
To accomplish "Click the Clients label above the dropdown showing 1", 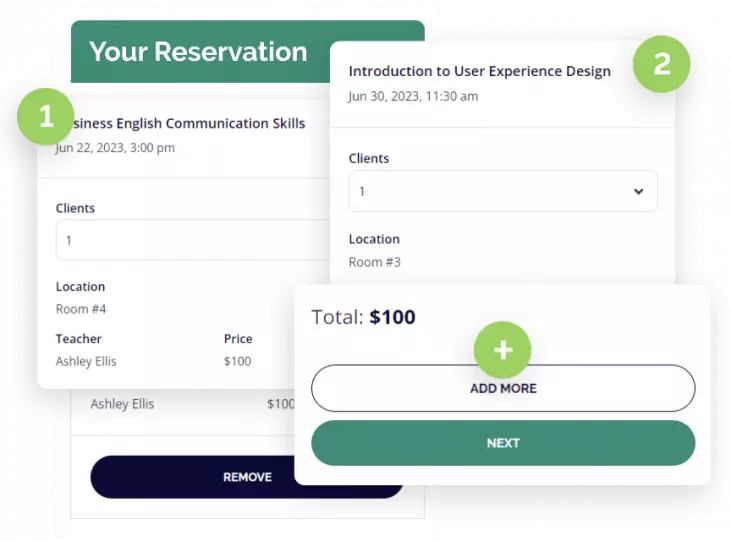I will pyautogui.click(x=369, y=159).
